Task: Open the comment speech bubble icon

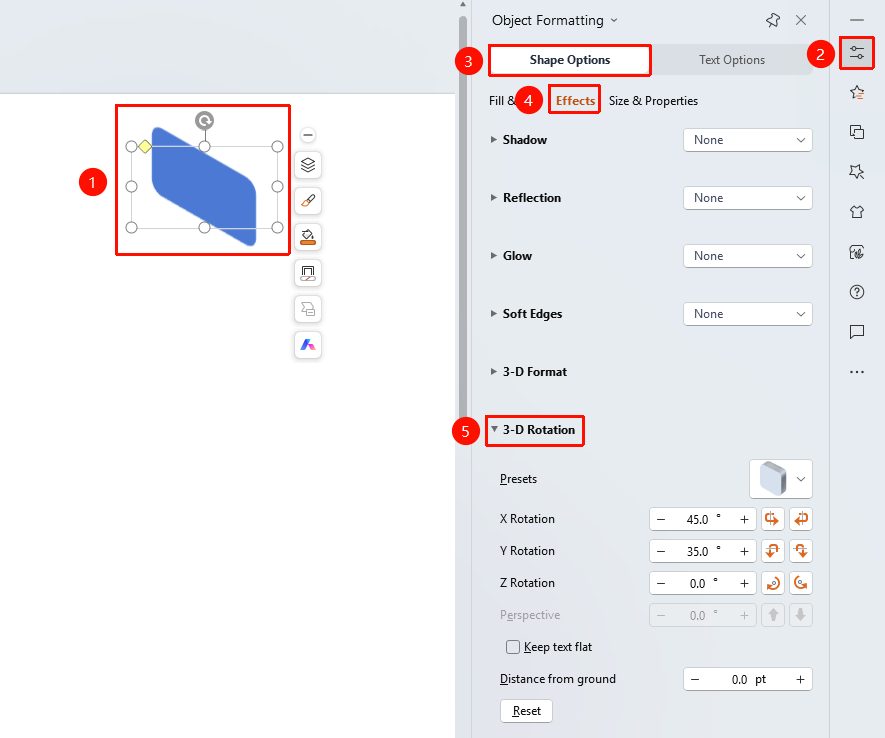Action: click(x=856, y=332)
